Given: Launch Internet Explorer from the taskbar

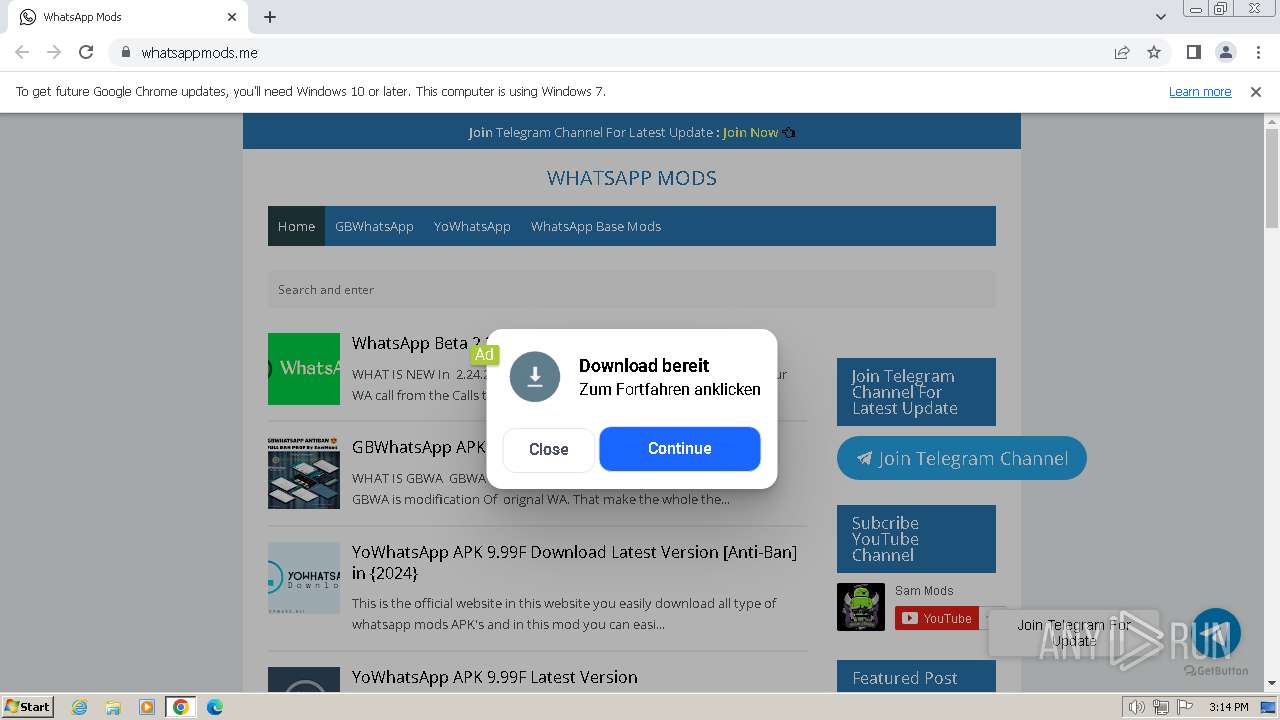Looking at the screenshot, I should 79,707.
